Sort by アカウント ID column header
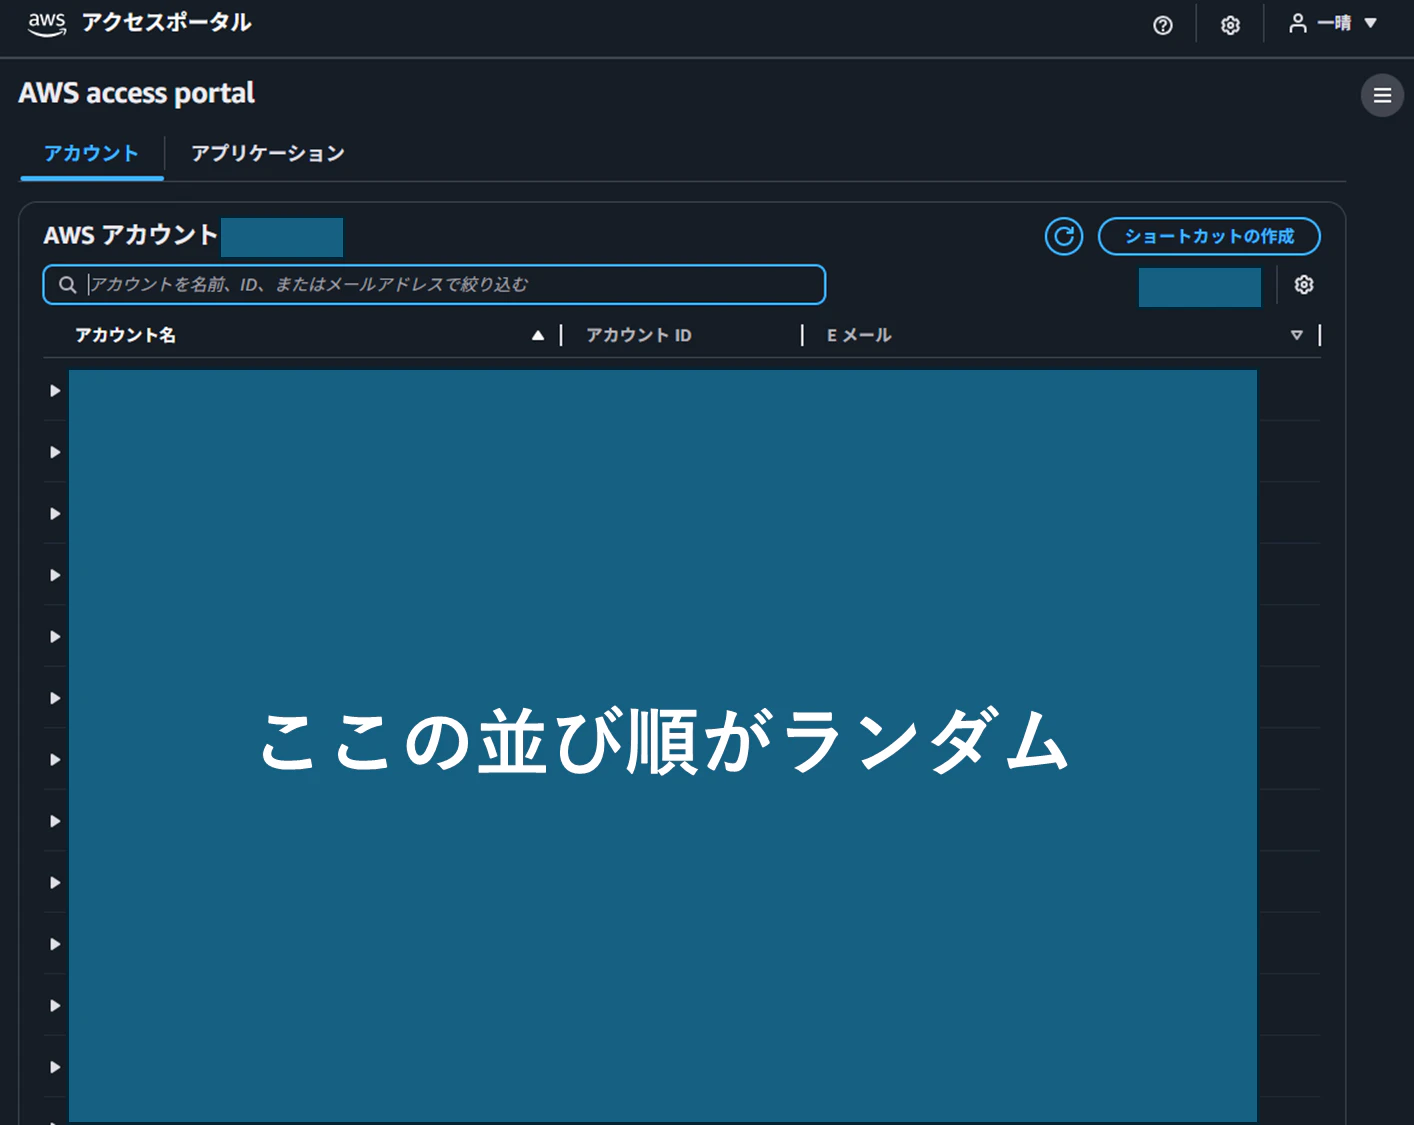Screen dimensions: 1414x1125 [639, 335]
